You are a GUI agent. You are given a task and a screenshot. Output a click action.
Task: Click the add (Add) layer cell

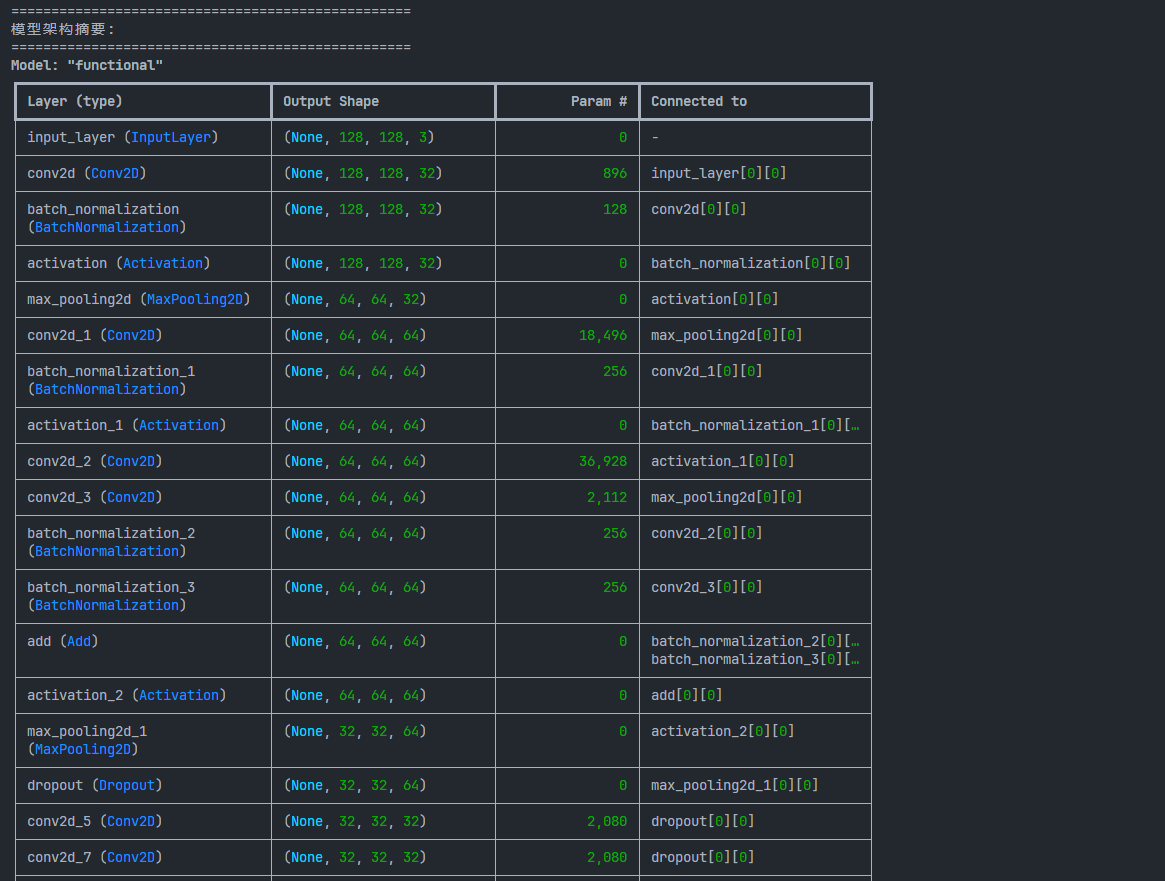[x=63, y=642]
